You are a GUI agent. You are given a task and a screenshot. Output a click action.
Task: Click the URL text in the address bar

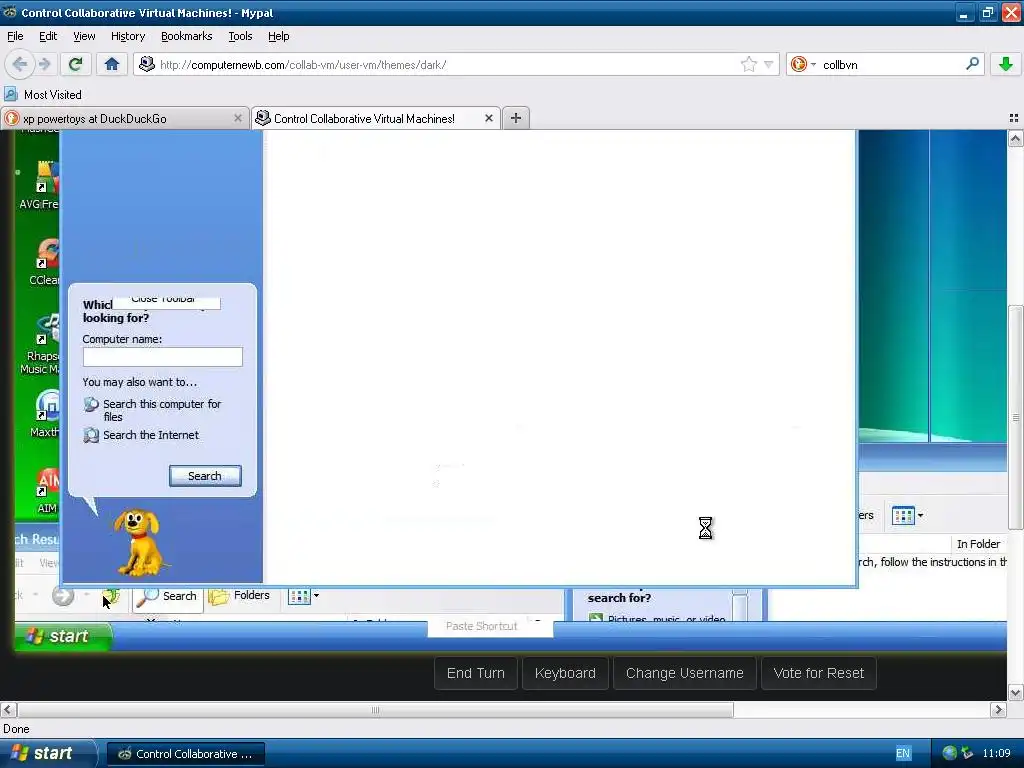[x=303, y=65]
